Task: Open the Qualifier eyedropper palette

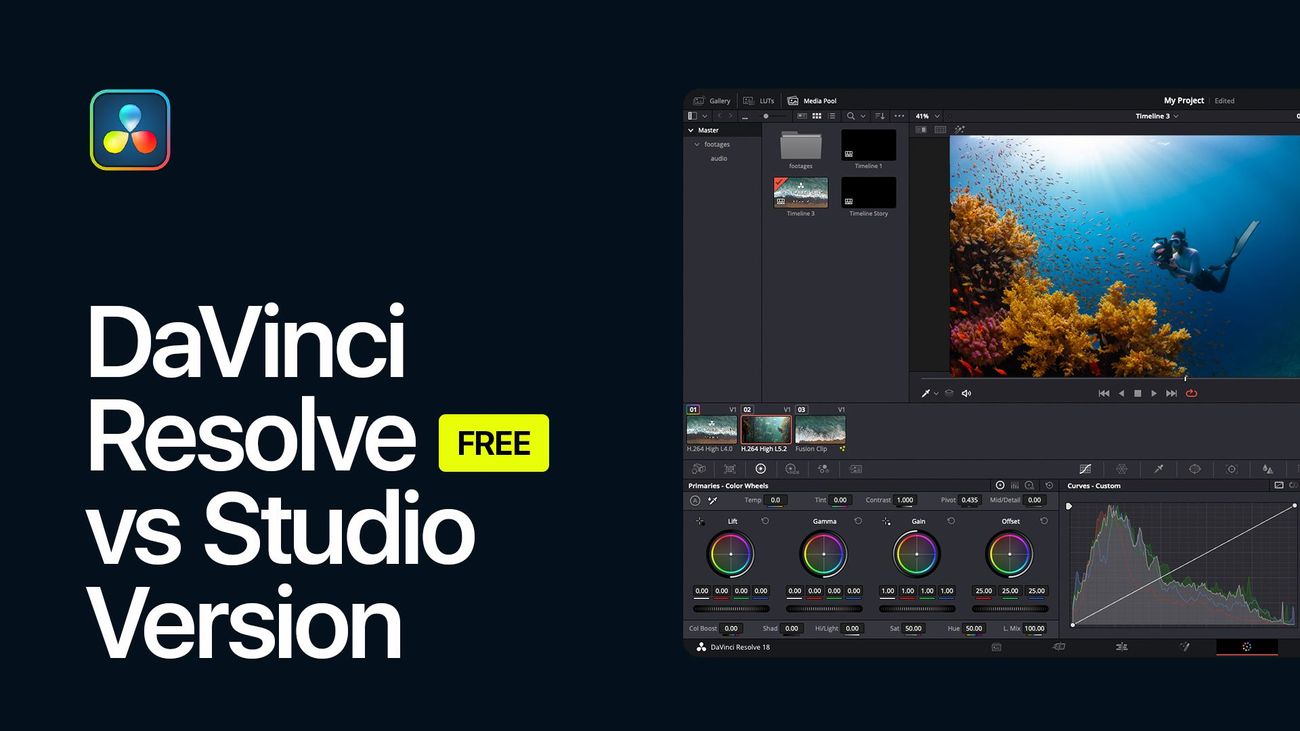Action: [1158, 469]
